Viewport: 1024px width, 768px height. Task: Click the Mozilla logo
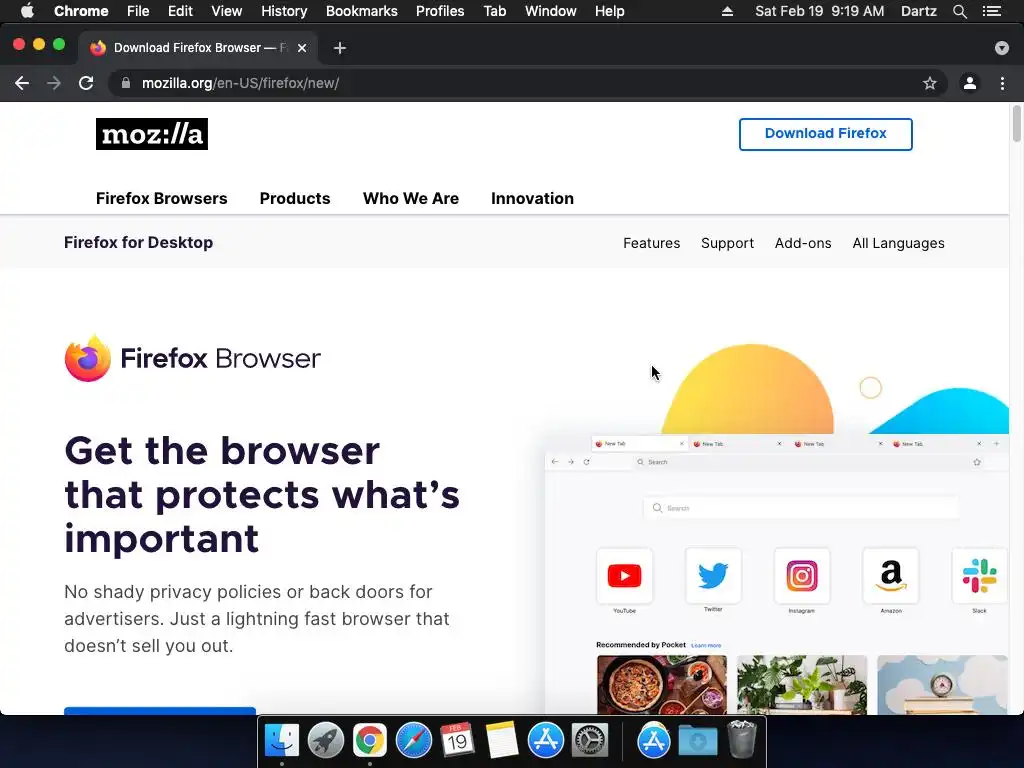(x=152, y=134)
